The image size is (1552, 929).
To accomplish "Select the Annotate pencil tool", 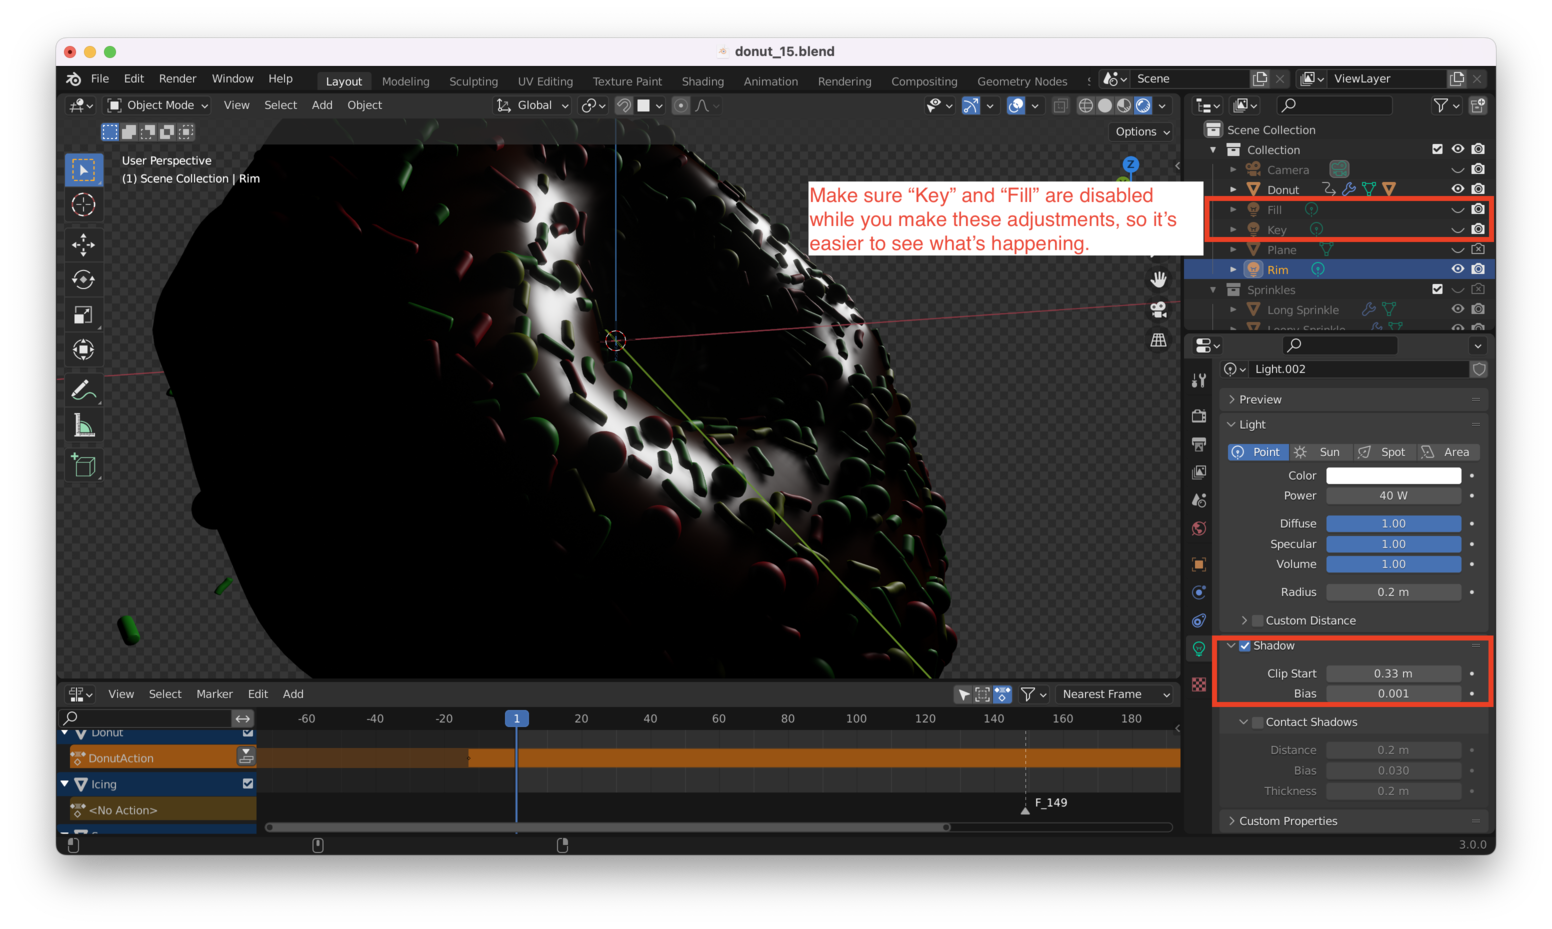I will tap(84, 390).
